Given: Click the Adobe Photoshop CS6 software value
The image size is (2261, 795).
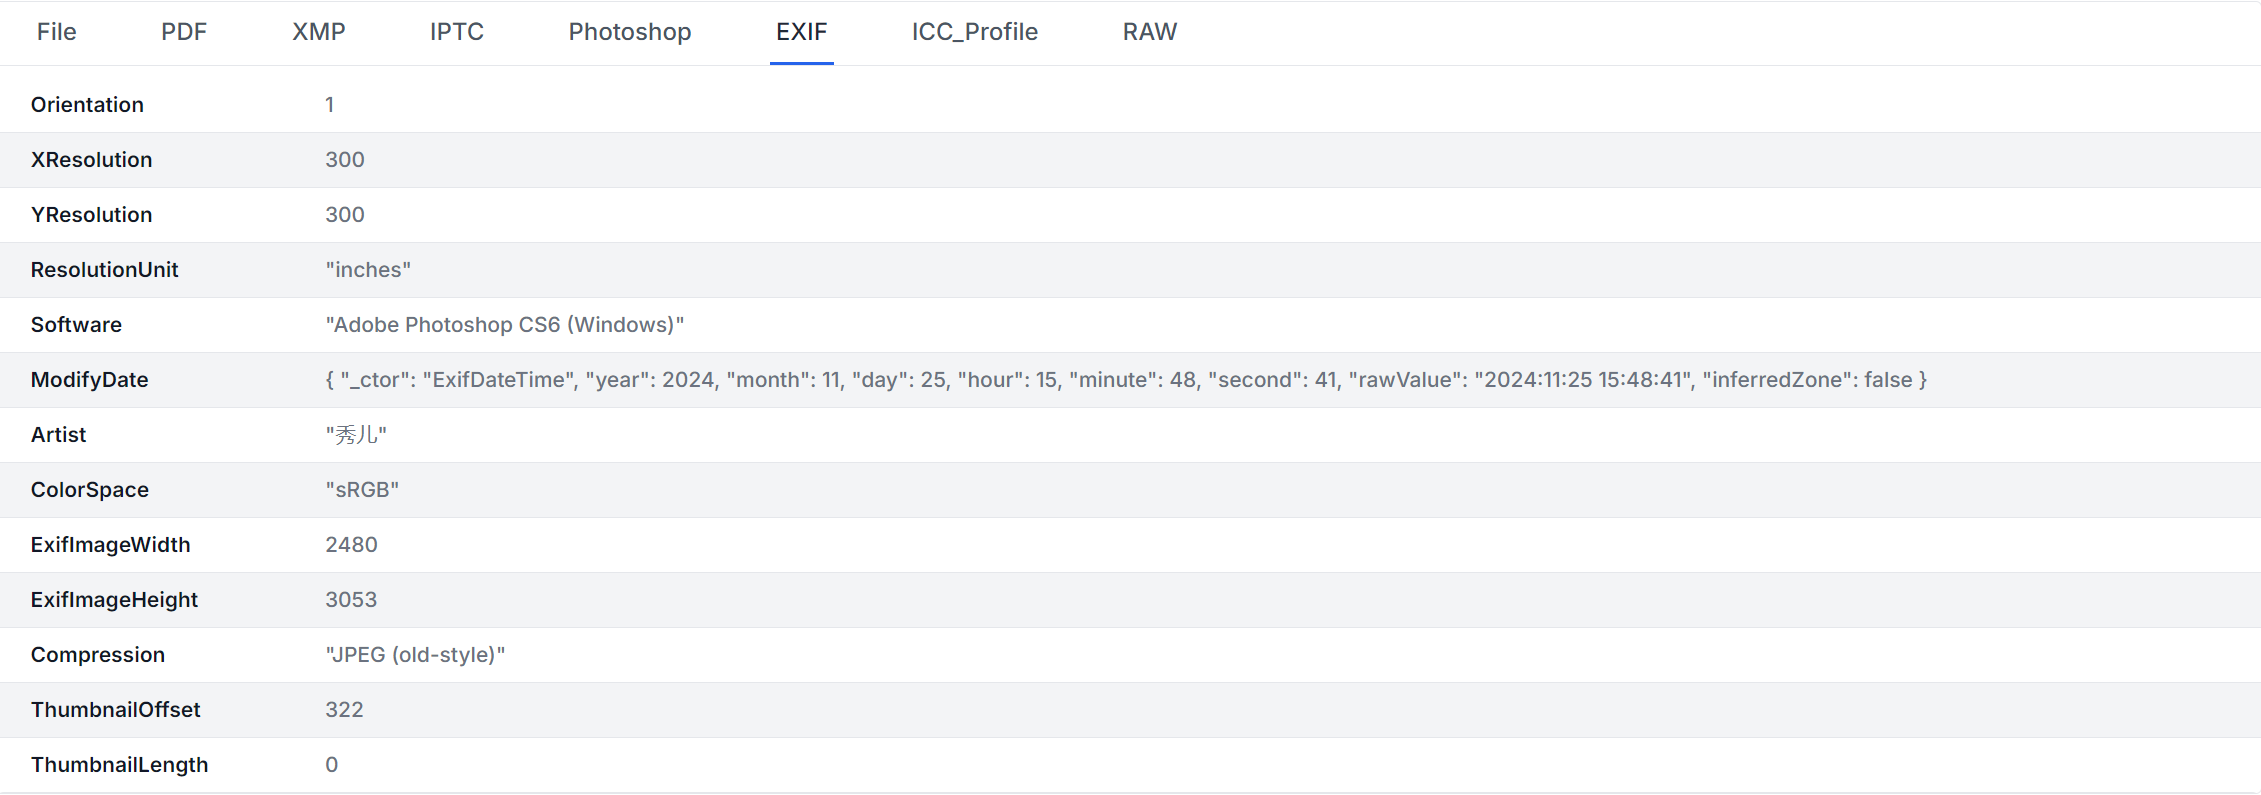Looking at the screenshot, I should (504, 325).
